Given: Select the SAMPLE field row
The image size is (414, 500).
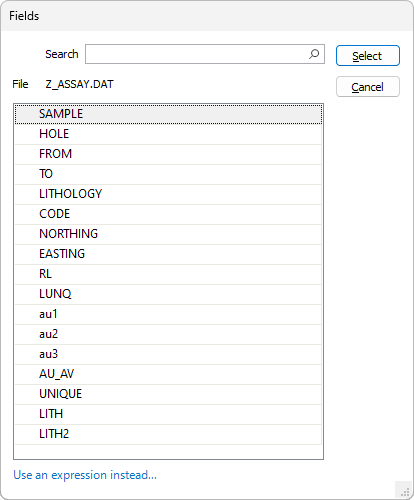Looking at the screenshot, I should [168, 114].
